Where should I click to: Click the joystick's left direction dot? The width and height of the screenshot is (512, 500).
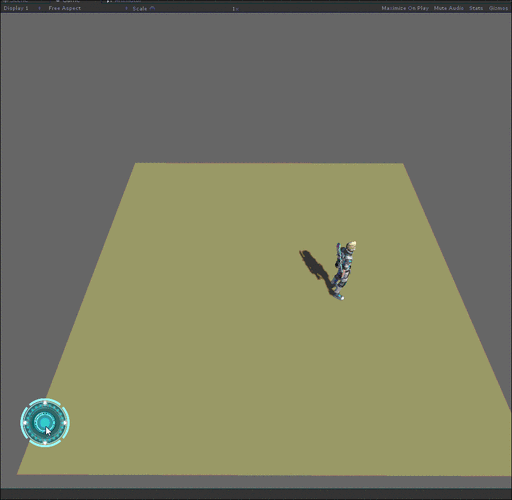click(x=25, y=423)
